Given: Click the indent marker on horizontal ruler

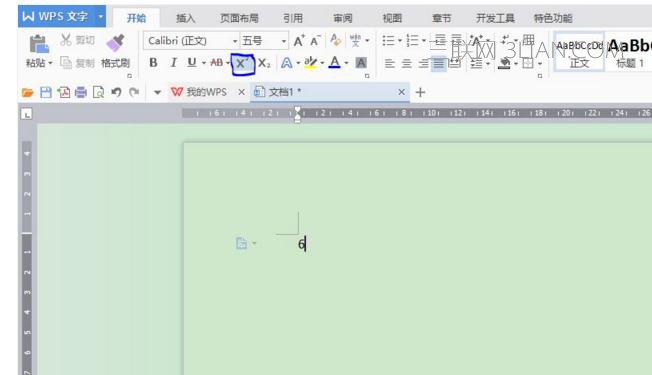Looking at the screenshot, I should pyautogui.click(x=297, y=114).
